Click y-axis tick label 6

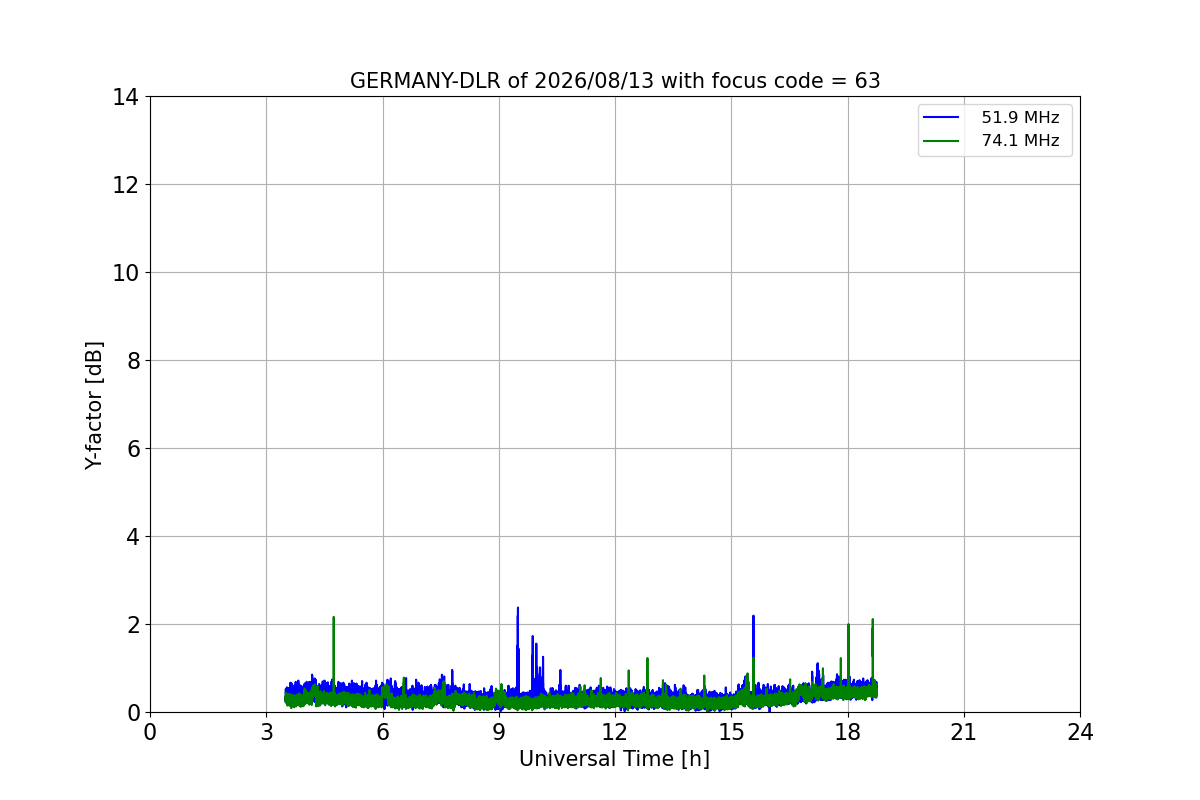tap(133, 449)
